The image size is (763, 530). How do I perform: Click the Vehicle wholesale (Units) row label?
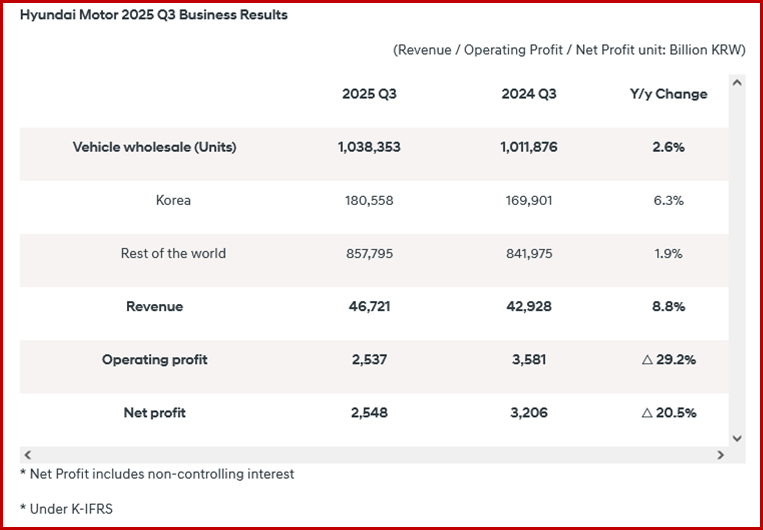[154, 147]
